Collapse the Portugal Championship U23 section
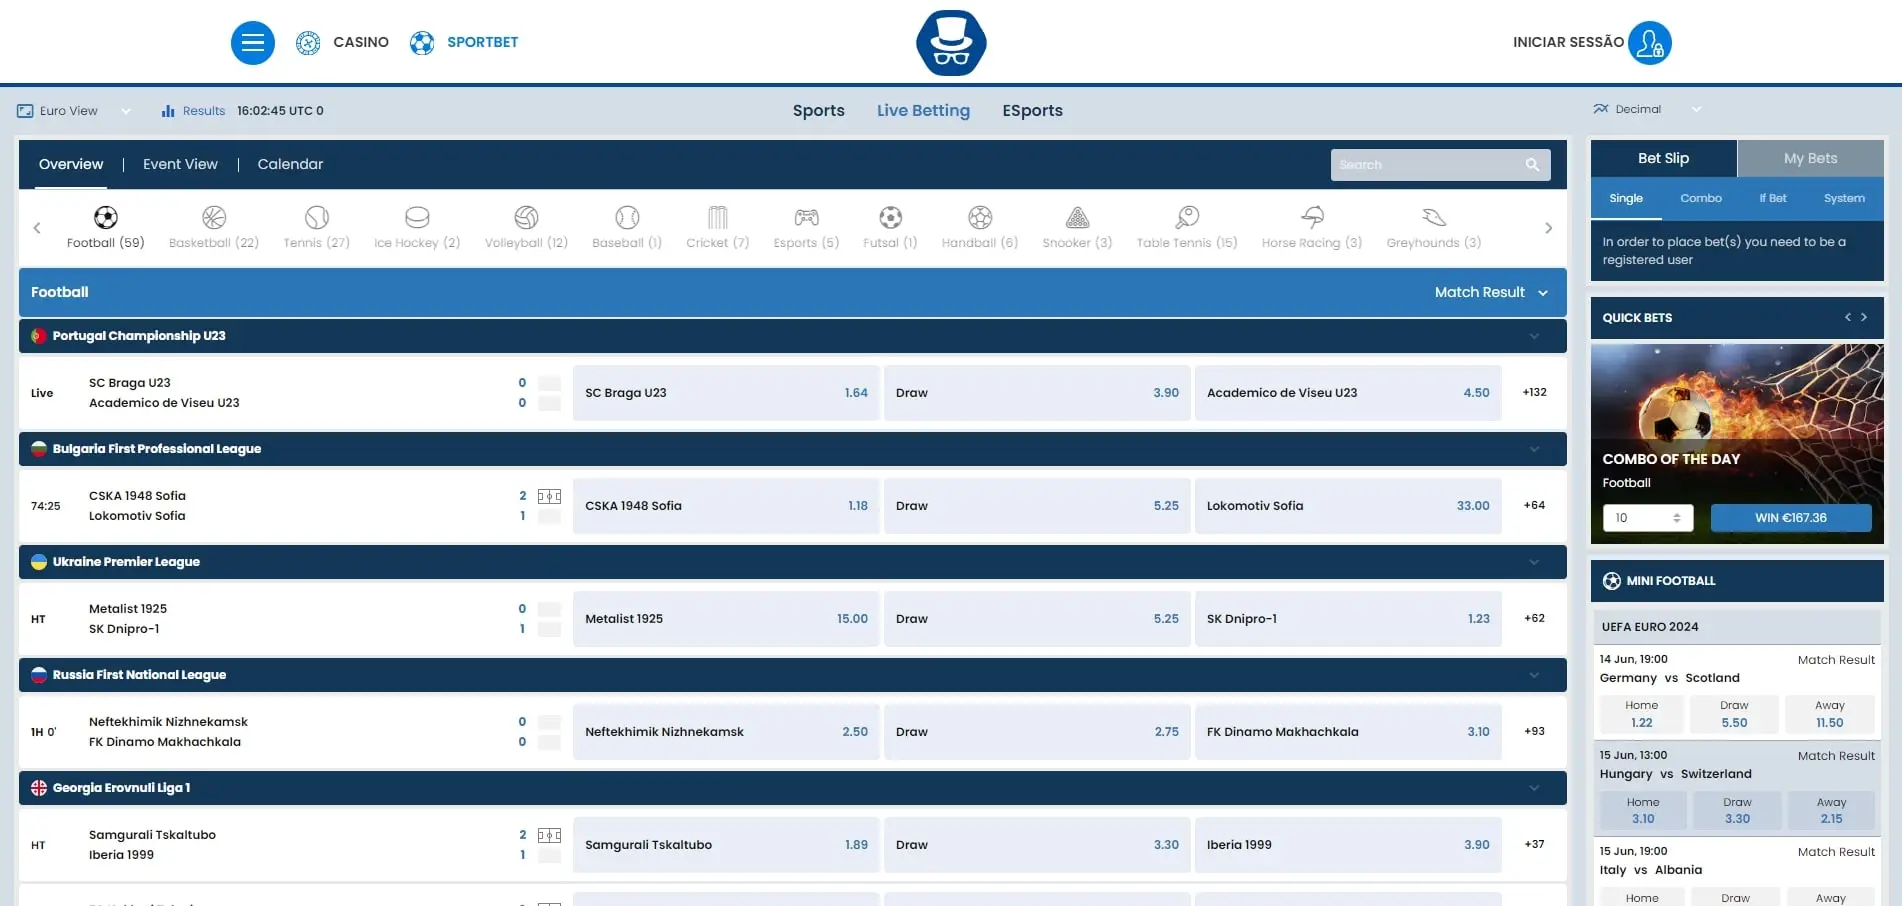Image resolution: width=1902 pixels, height=906 pixels. coord(1534,336)
